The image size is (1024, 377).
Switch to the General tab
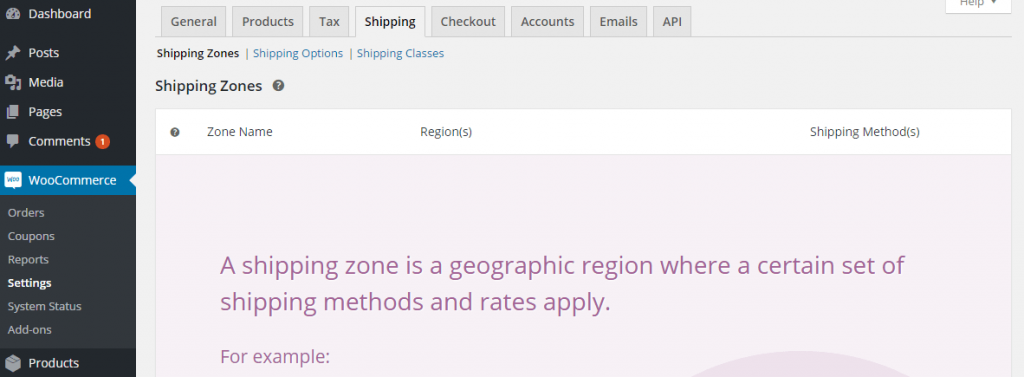pyautogui.click(x=193, y=22)
